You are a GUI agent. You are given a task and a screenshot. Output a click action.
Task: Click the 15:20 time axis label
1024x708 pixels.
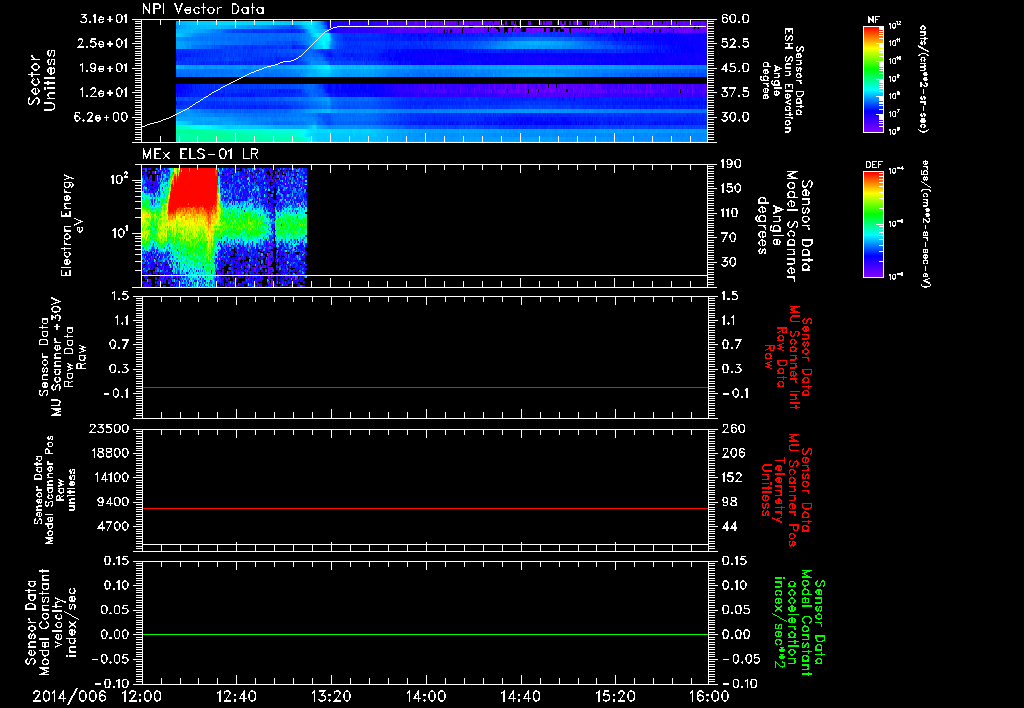click(615, 696)
